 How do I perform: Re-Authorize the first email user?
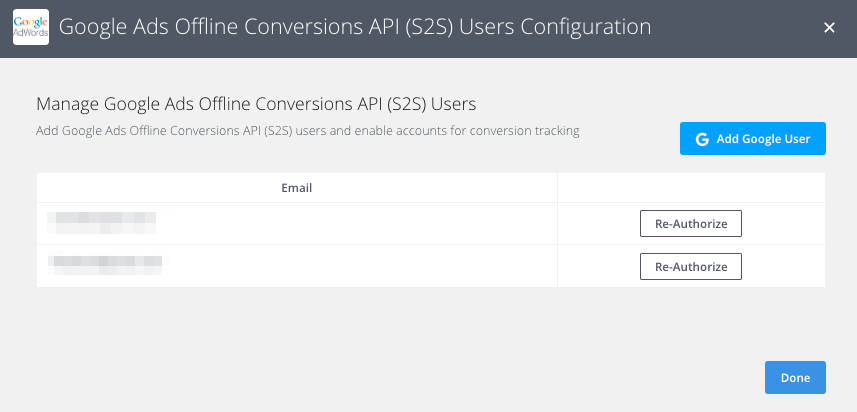tap(691, 223)
